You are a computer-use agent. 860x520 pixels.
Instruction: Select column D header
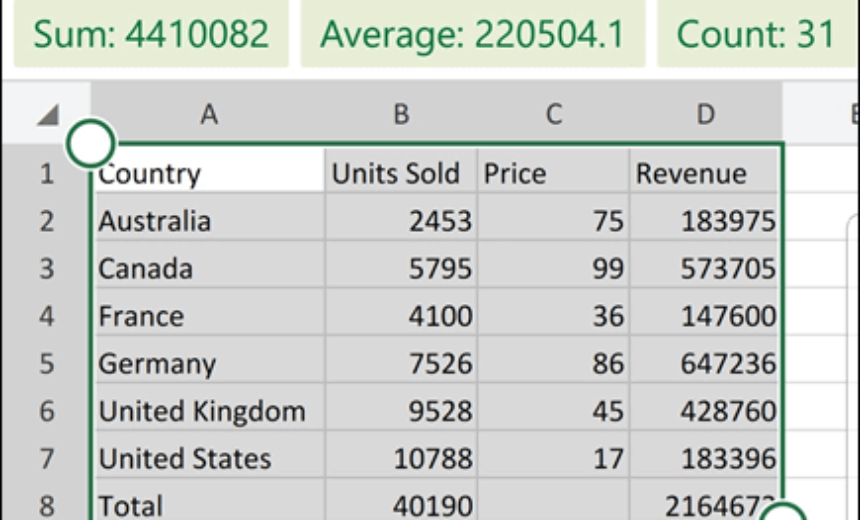pos(706,115)
